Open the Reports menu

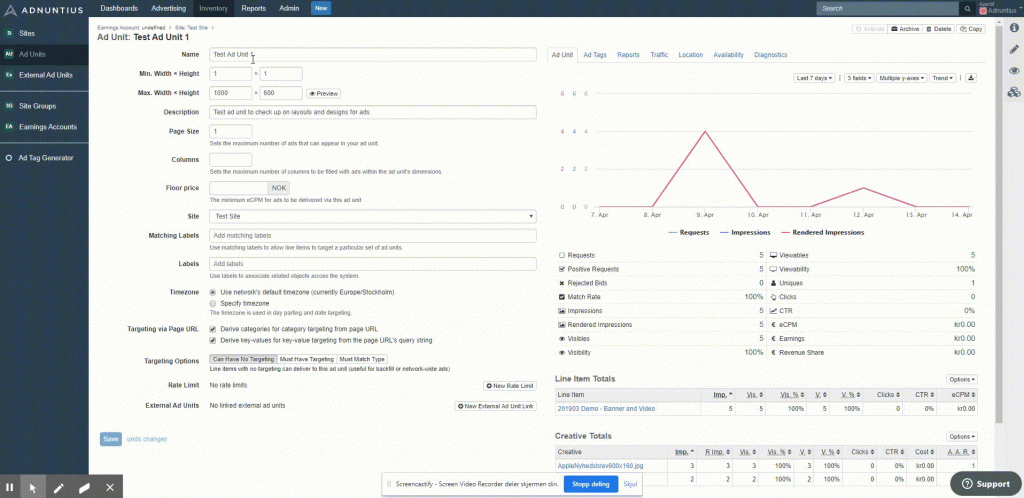(253, 8)
